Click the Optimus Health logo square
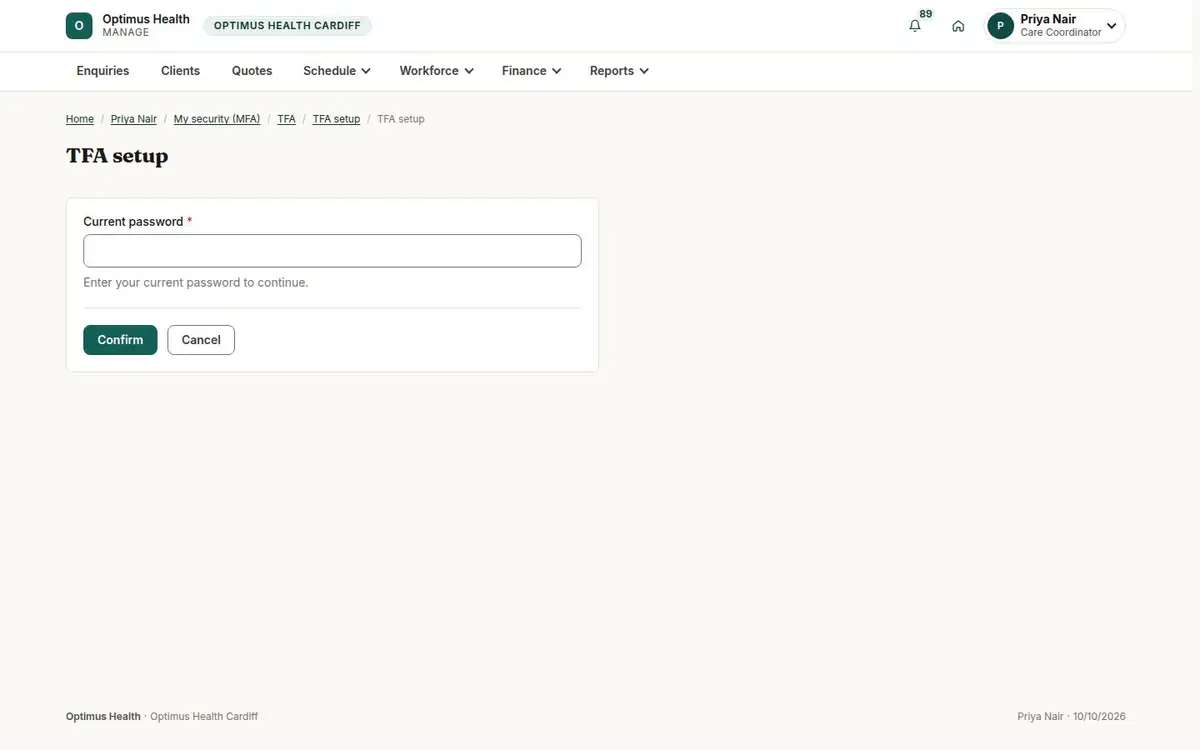Viewport: 1200px width, 750px height. tap(79, 26)
